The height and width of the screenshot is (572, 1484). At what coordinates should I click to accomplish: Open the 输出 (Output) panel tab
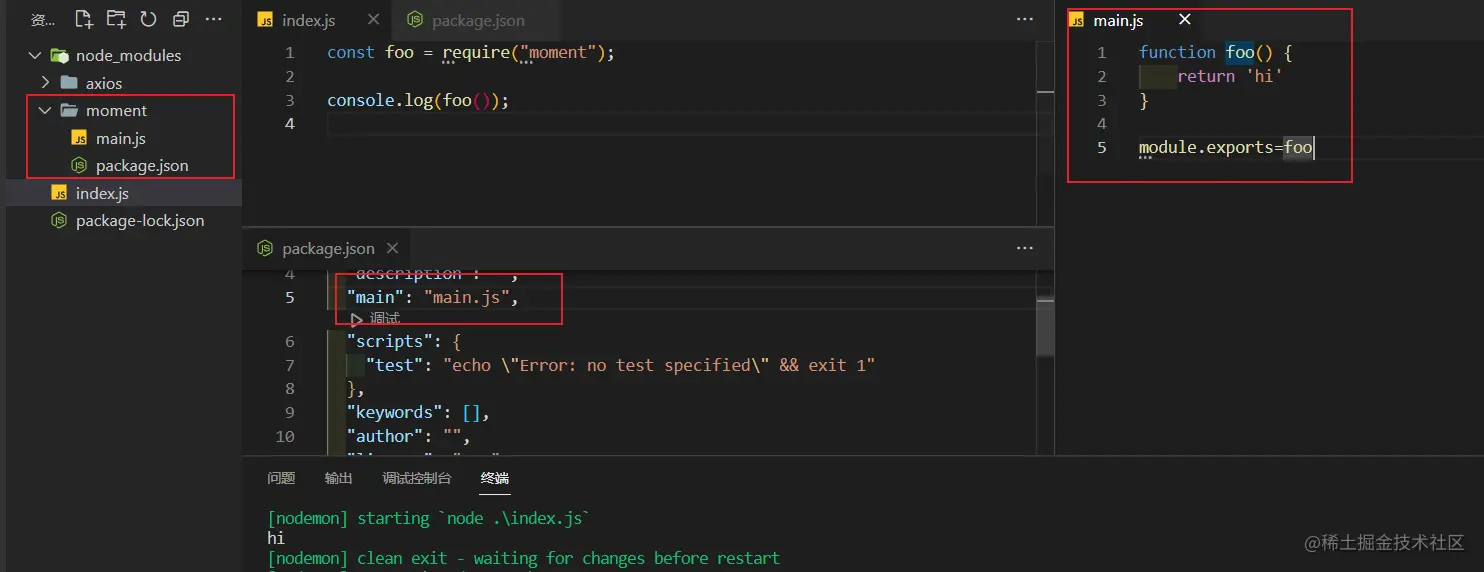pyautogui.click(x=338, y=479)
